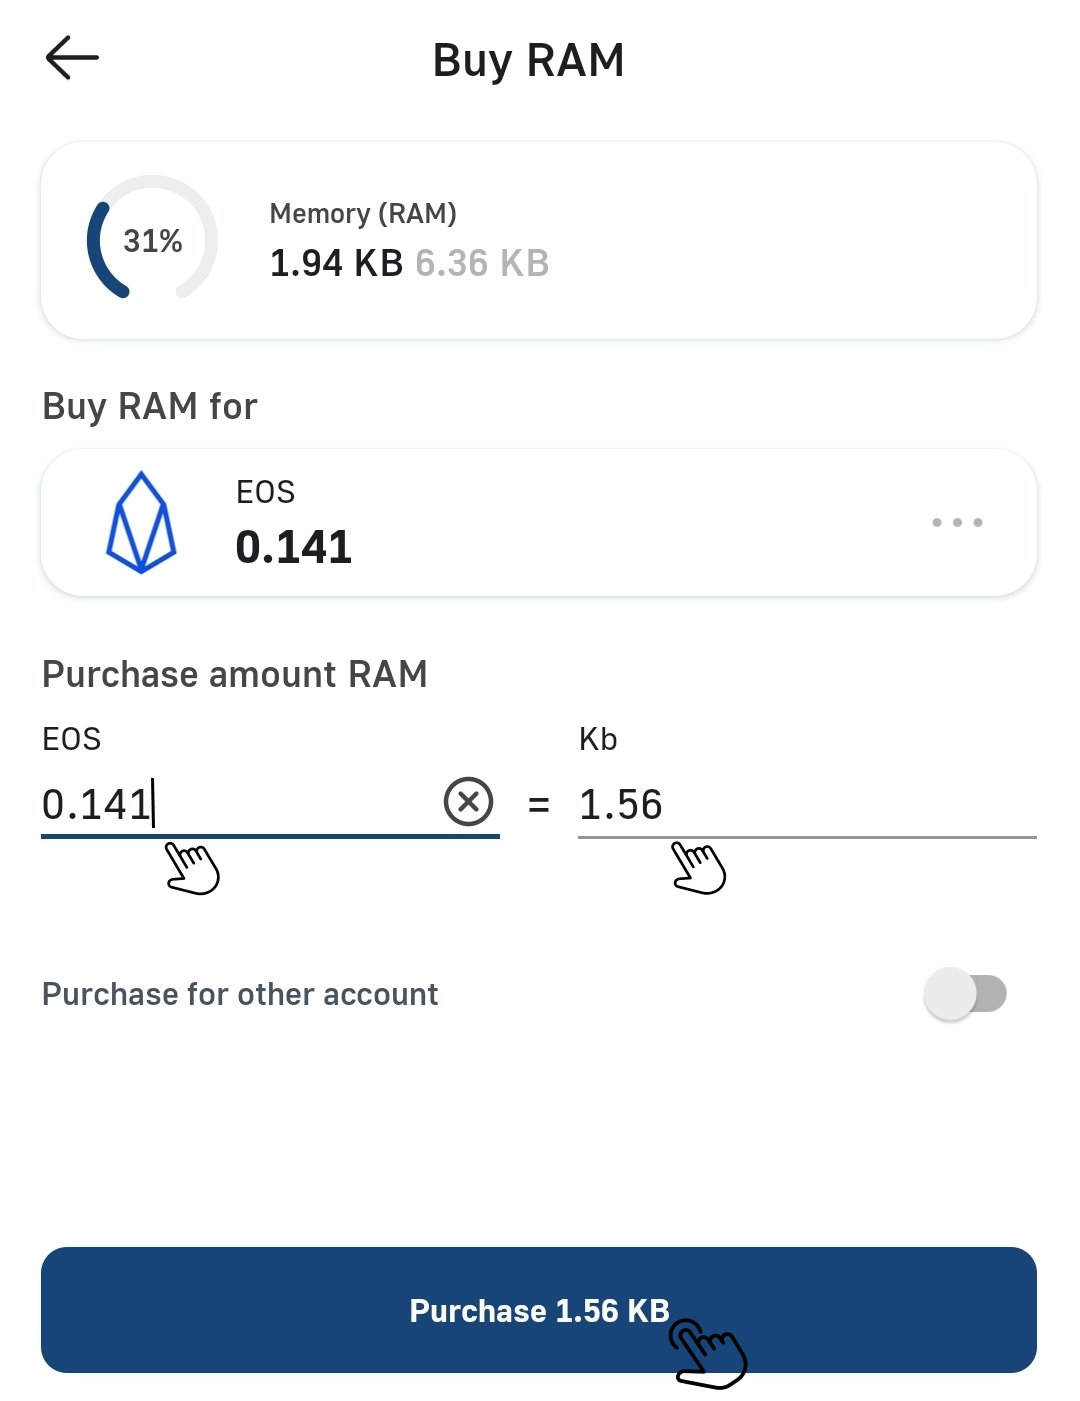Toggle Purchase for other account switch
Image resolution: width=1080 pixels, height=1401 pixels.
pyautogui.click(x=966, y=994)
